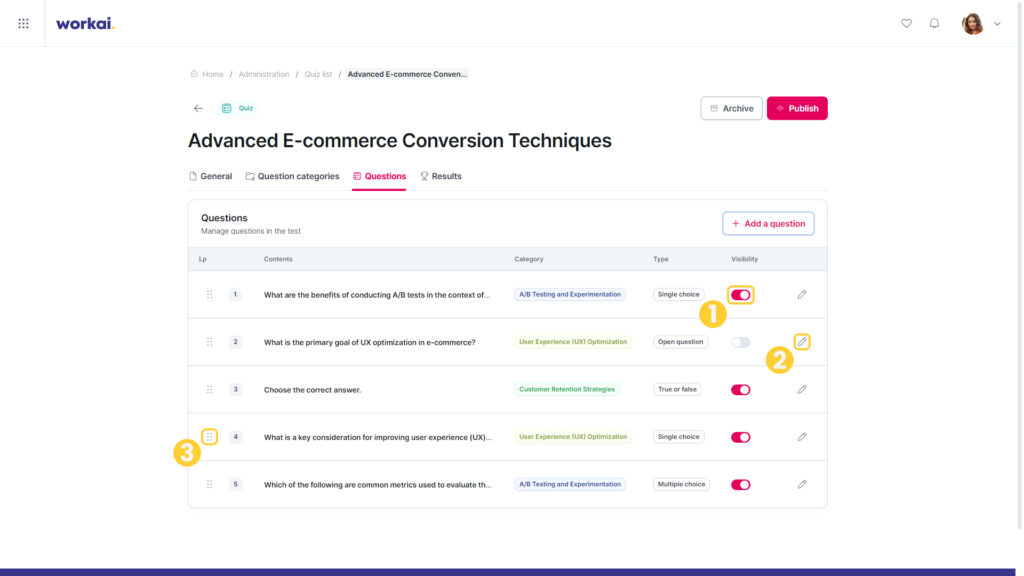The image size is (1024, 576).
Task: Open Quiz list breadcrumb link
Action: coord(318,74)
